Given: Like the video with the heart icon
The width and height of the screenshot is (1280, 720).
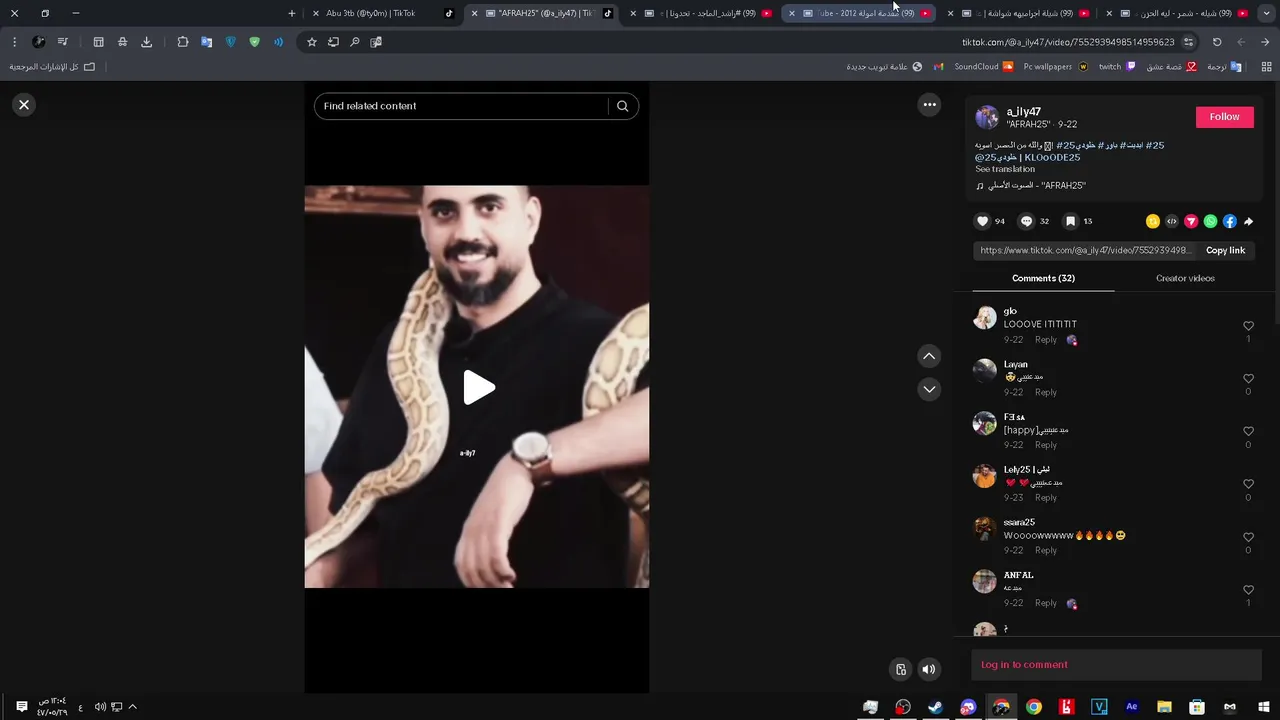Looking at the screenshot, I should tap(983, 221).
